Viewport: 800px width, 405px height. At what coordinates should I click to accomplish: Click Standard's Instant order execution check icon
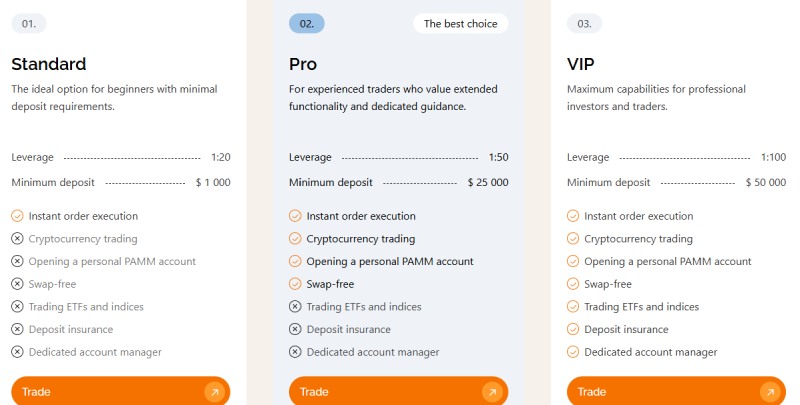17,216
